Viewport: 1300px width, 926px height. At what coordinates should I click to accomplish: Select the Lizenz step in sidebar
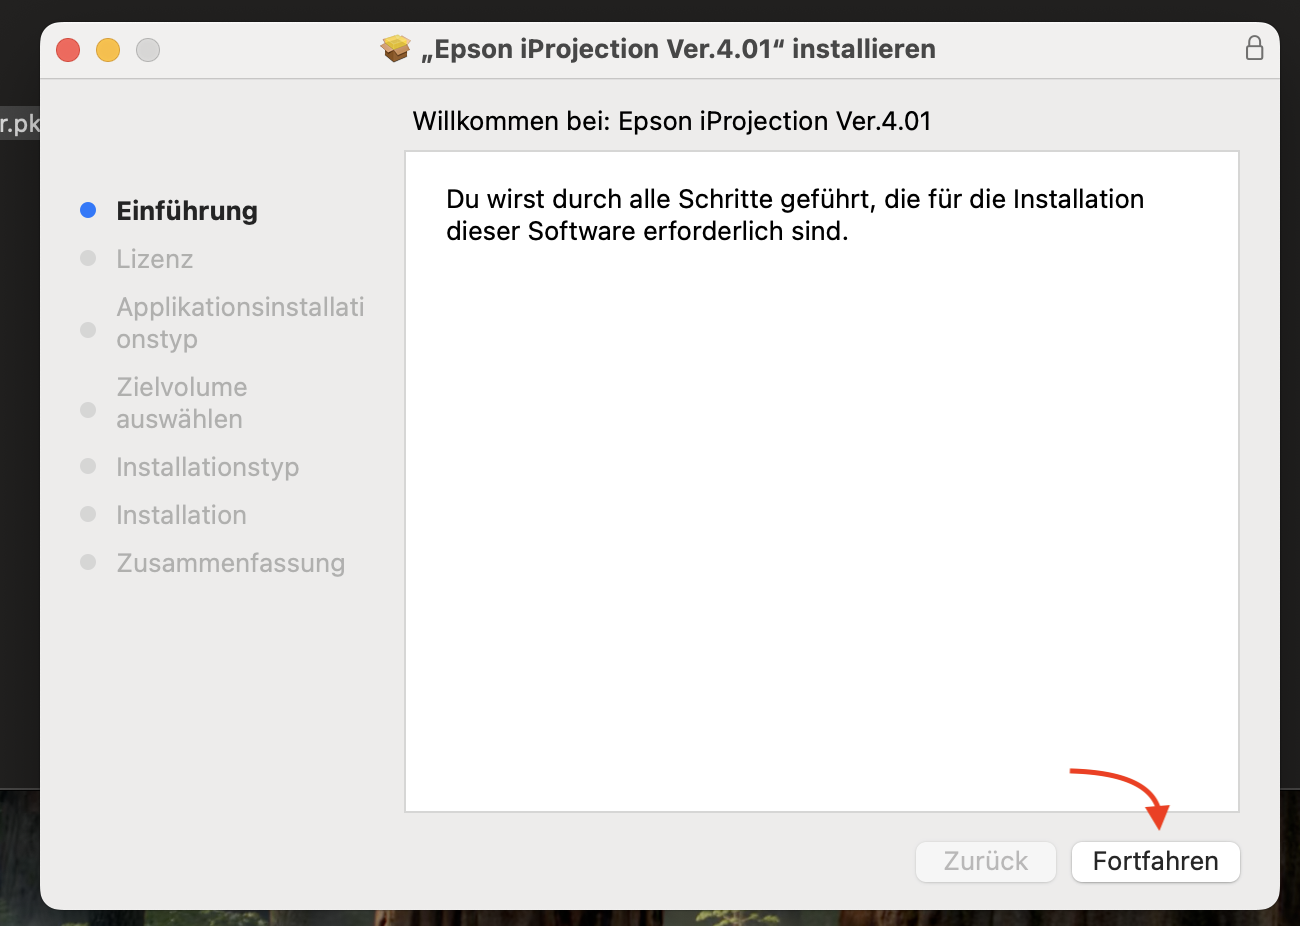click(155, 259)
